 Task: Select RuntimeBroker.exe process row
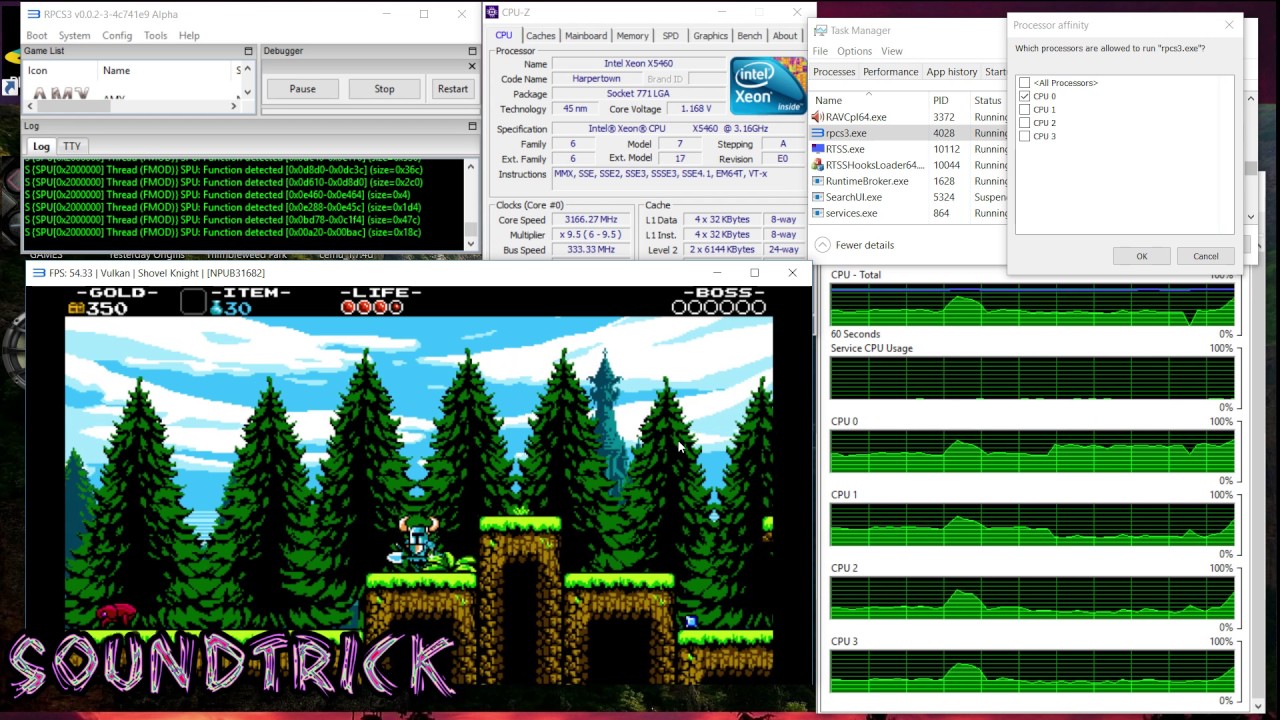(909, 181)
